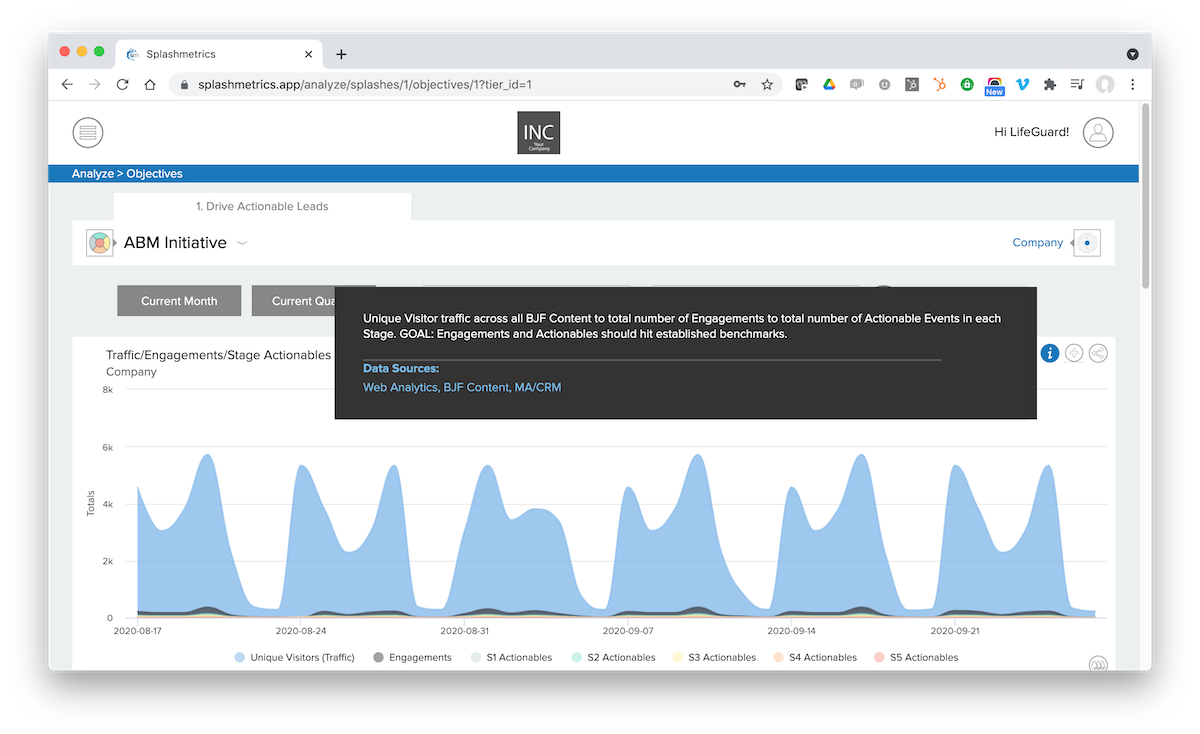Toggle S1 Actionables legend series
This screenshot has height=734, width=1200.
point(510,657)
